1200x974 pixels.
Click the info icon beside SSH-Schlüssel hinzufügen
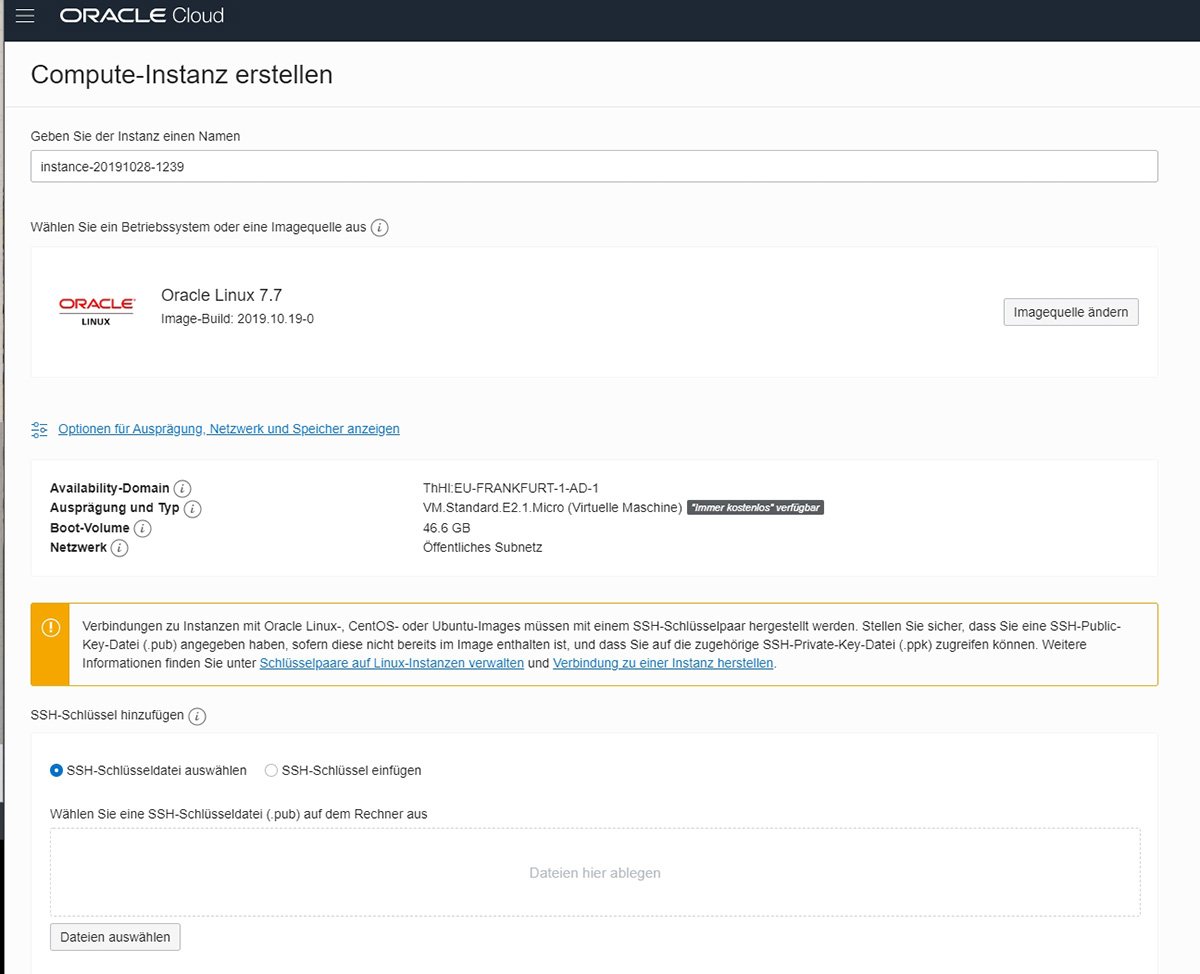click(x=196, y=716)
